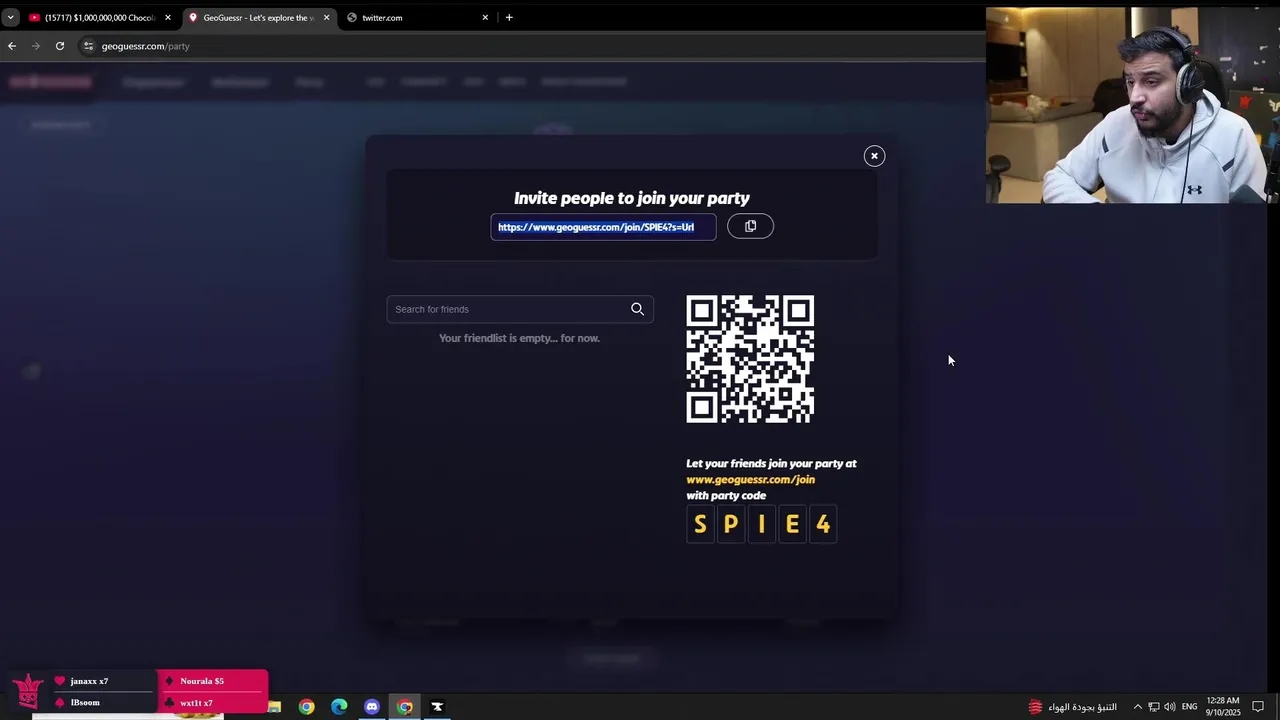The width and height of the screenshot is (1280, 720).
Task: Open the tab search dropdown arrow
Action: (x=10, y=17)
